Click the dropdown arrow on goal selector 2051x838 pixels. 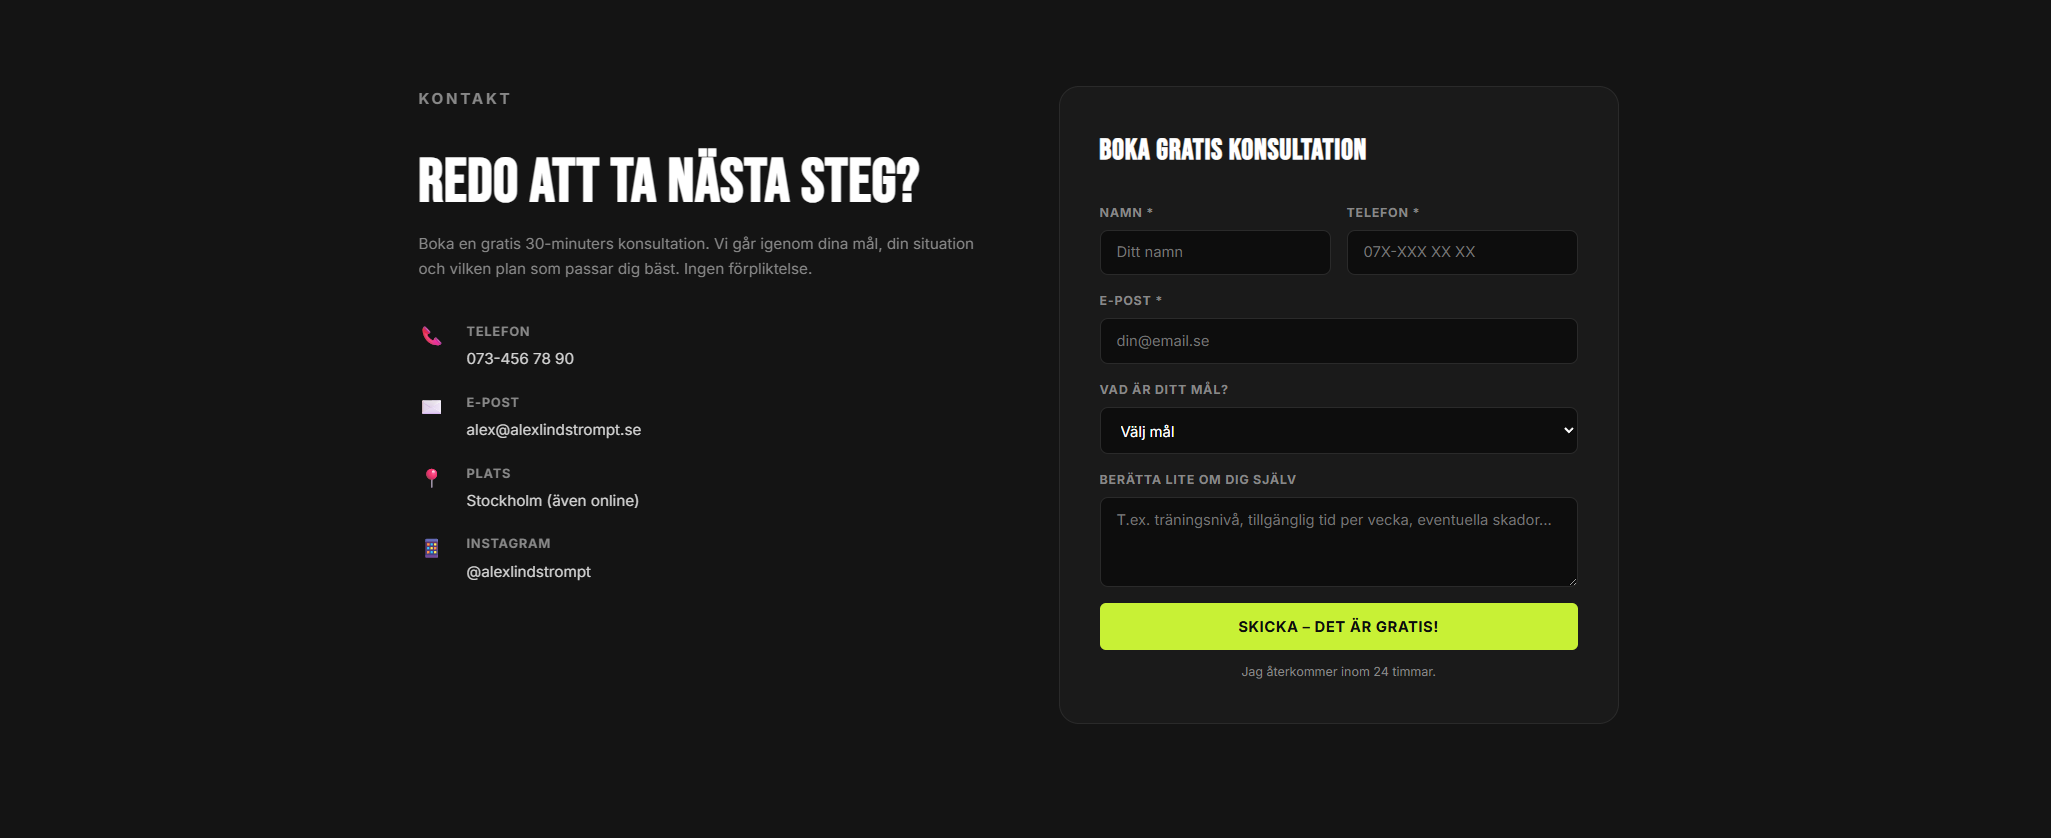[1567, 431]
